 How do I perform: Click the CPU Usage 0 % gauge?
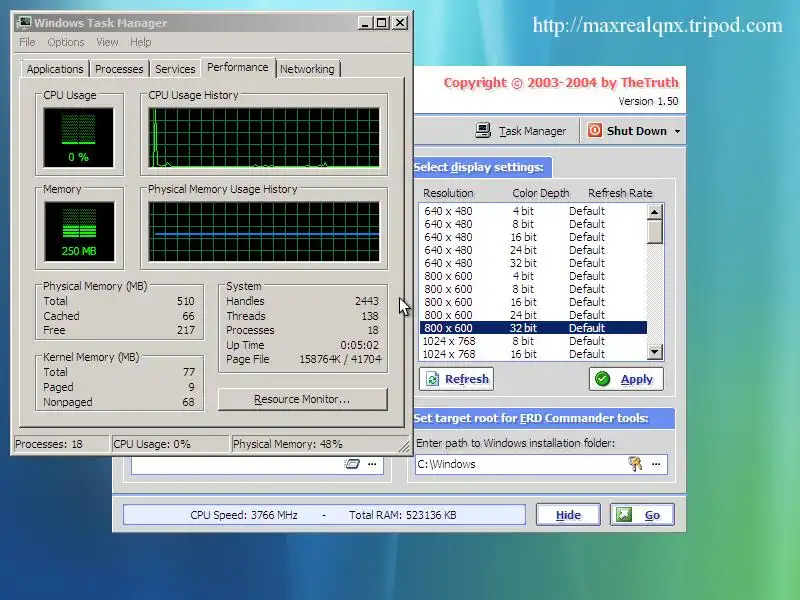click(79, 137)
